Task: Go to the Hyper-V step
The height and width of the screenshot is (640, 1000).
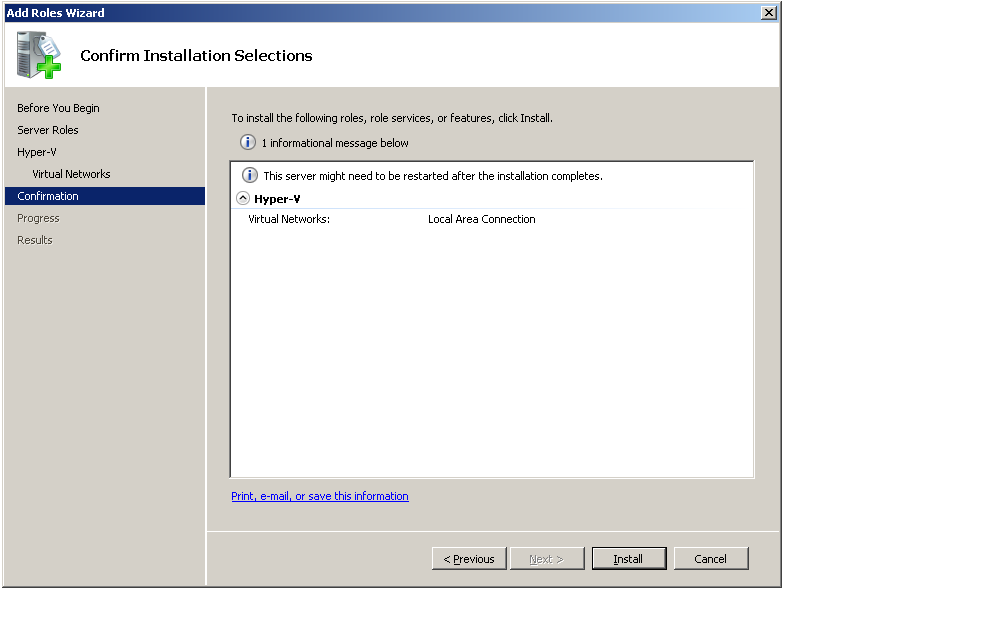Action: tap(36, 152)
